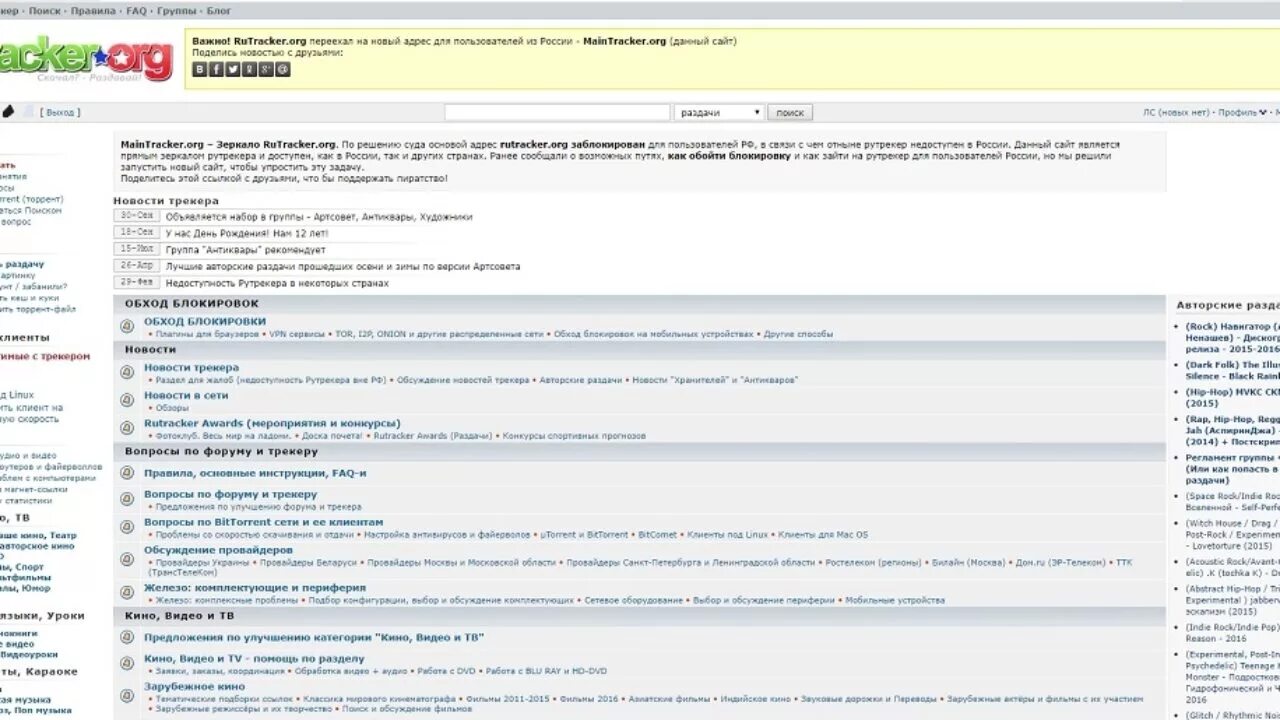Viewport: 1280px width, 720px height.
Task: Open VPN сервисы subforum
Action: point(296,334)
